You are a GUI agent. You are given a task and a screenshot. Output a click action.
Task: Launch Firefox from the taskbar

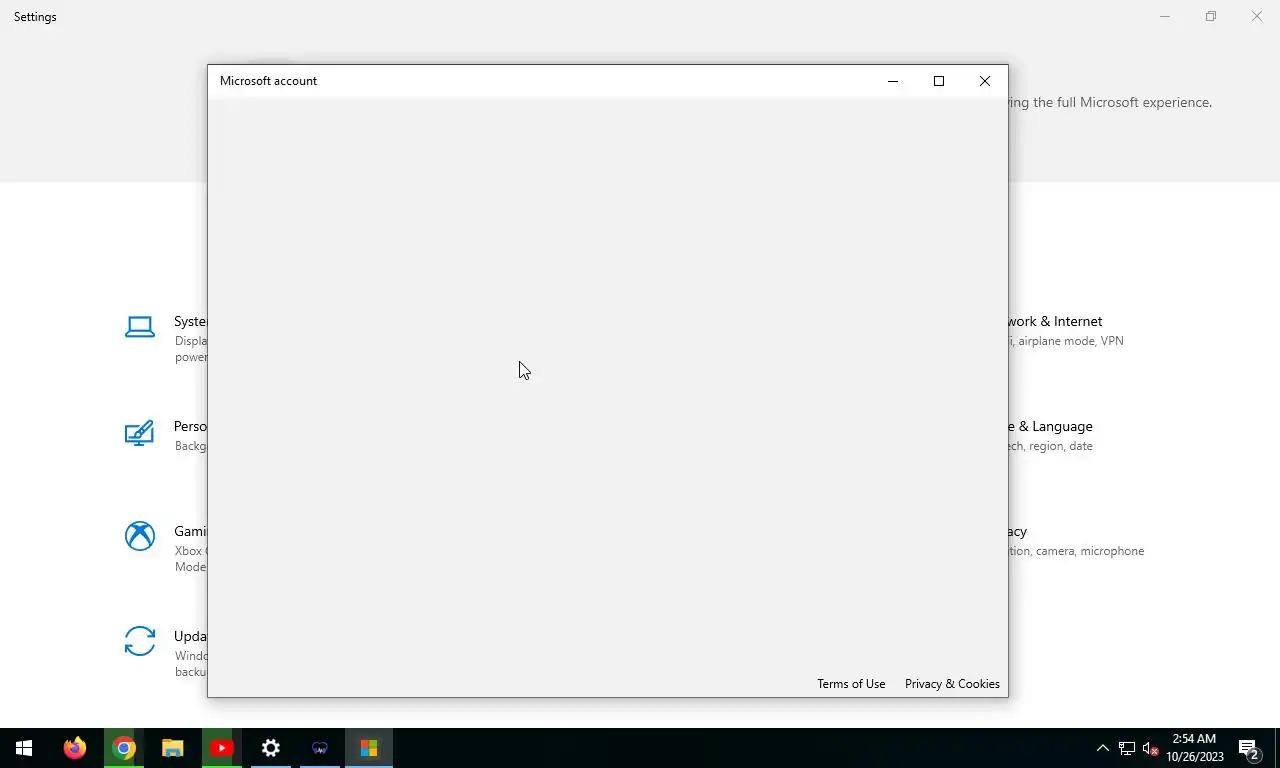[x=74, y=748]
